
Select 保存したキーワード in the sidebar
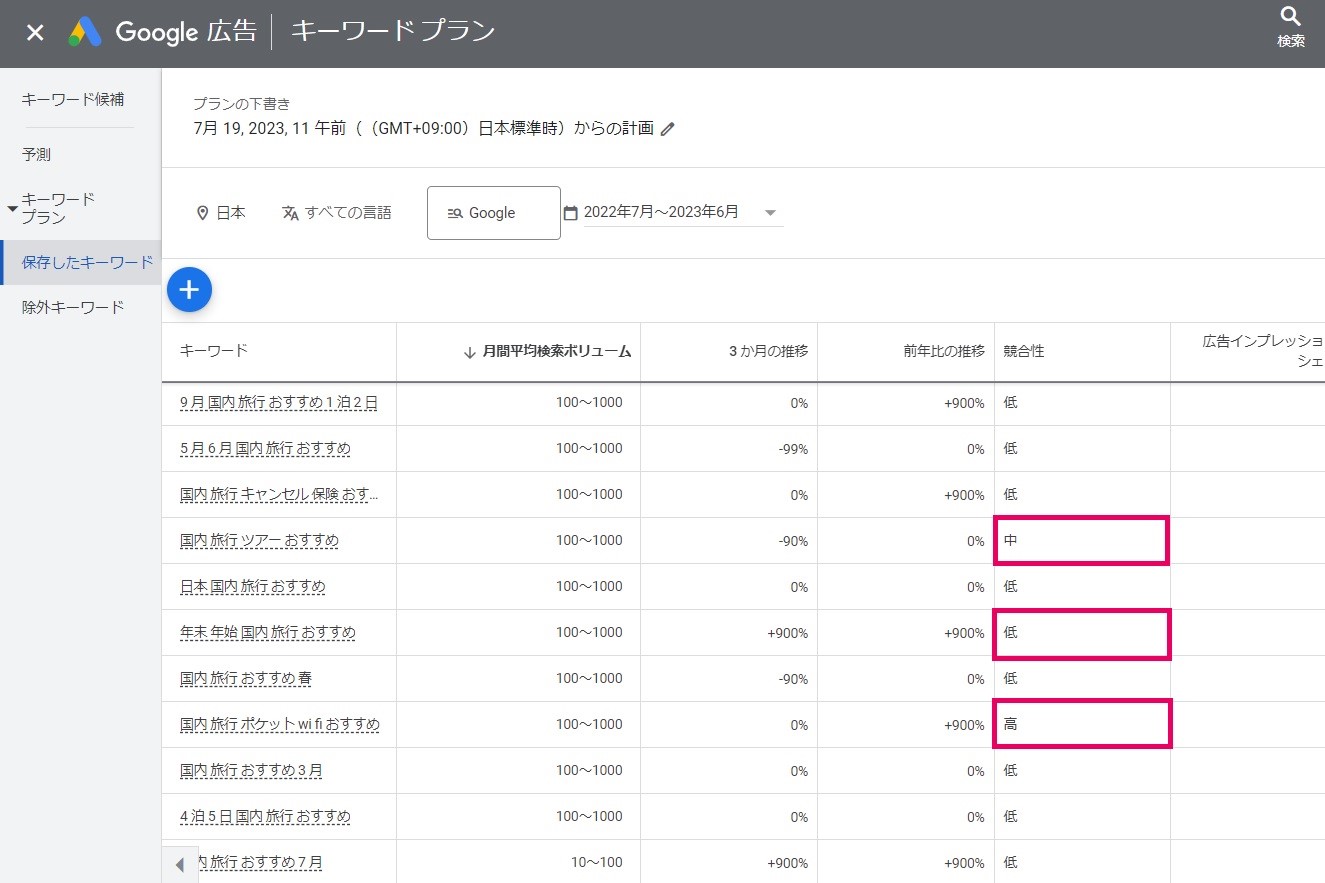point(81,262)
